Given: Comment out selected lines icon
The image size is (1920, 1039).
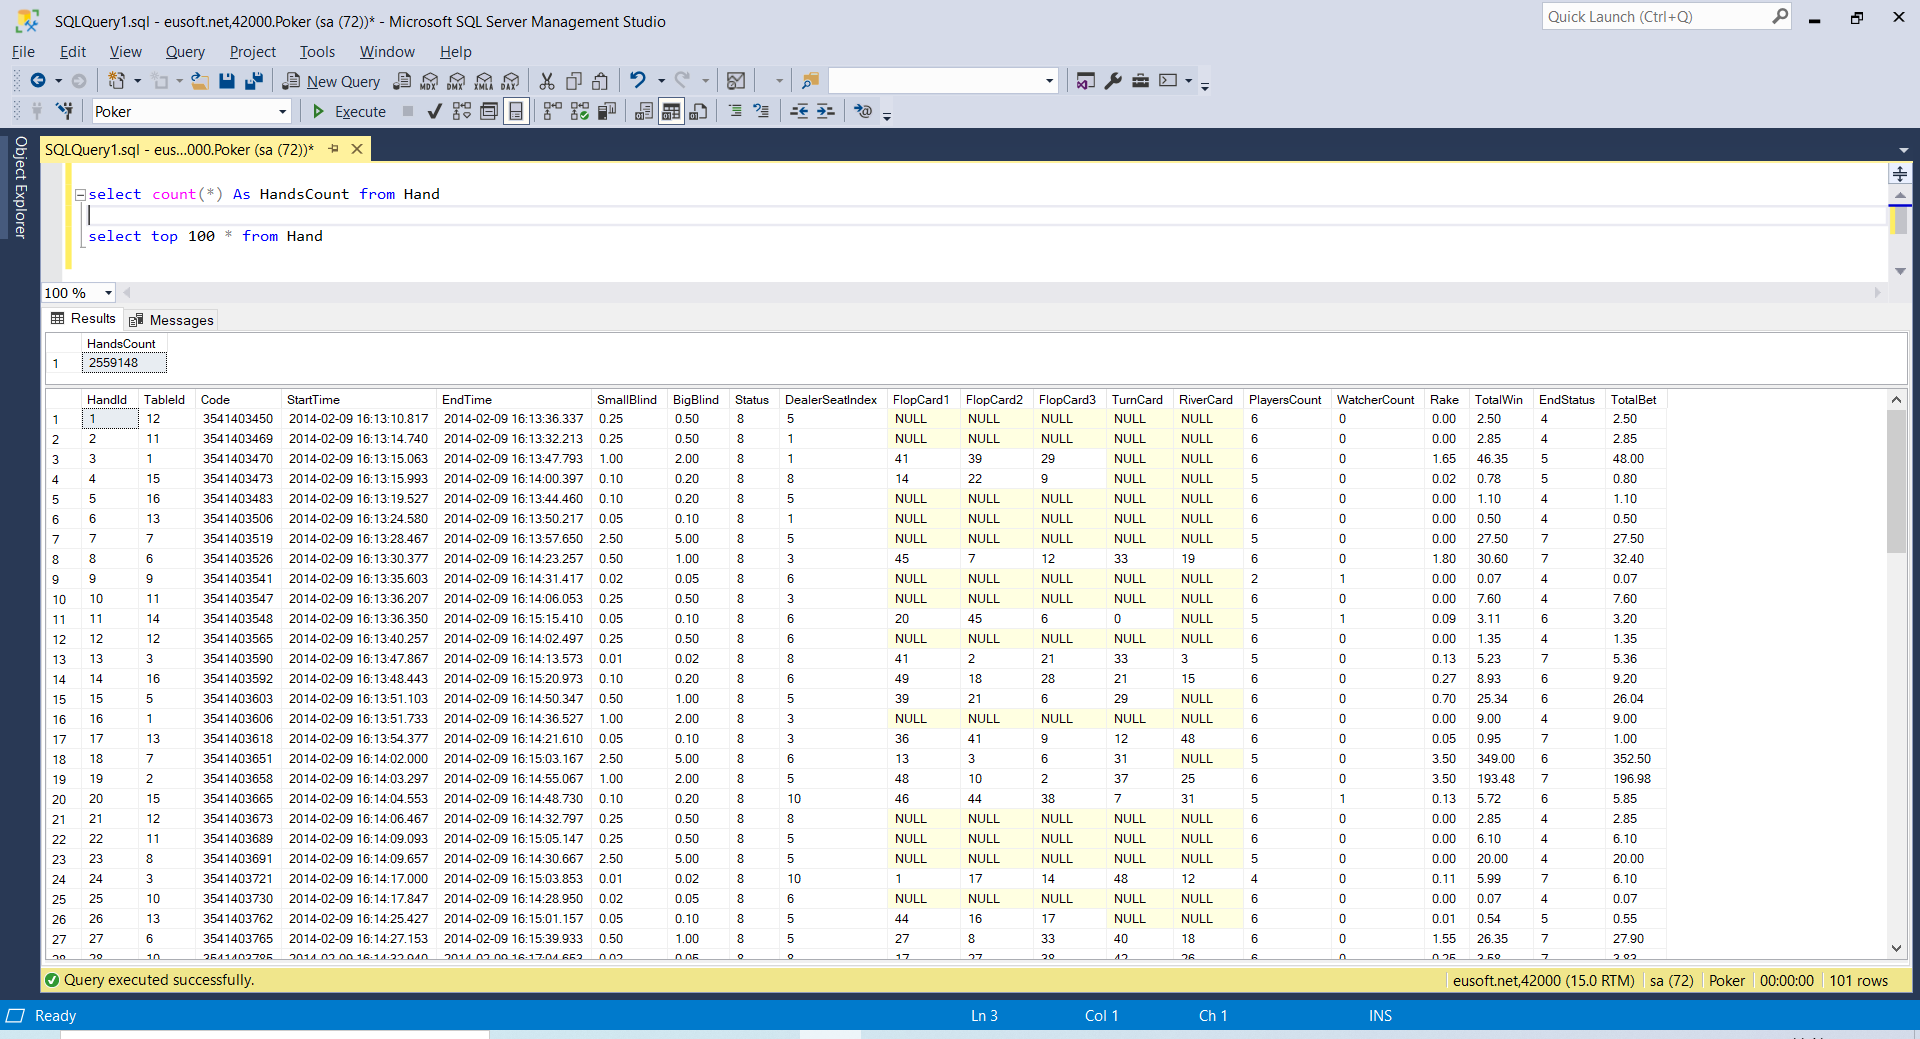Looking at the screenshot, I should point(735,111).
